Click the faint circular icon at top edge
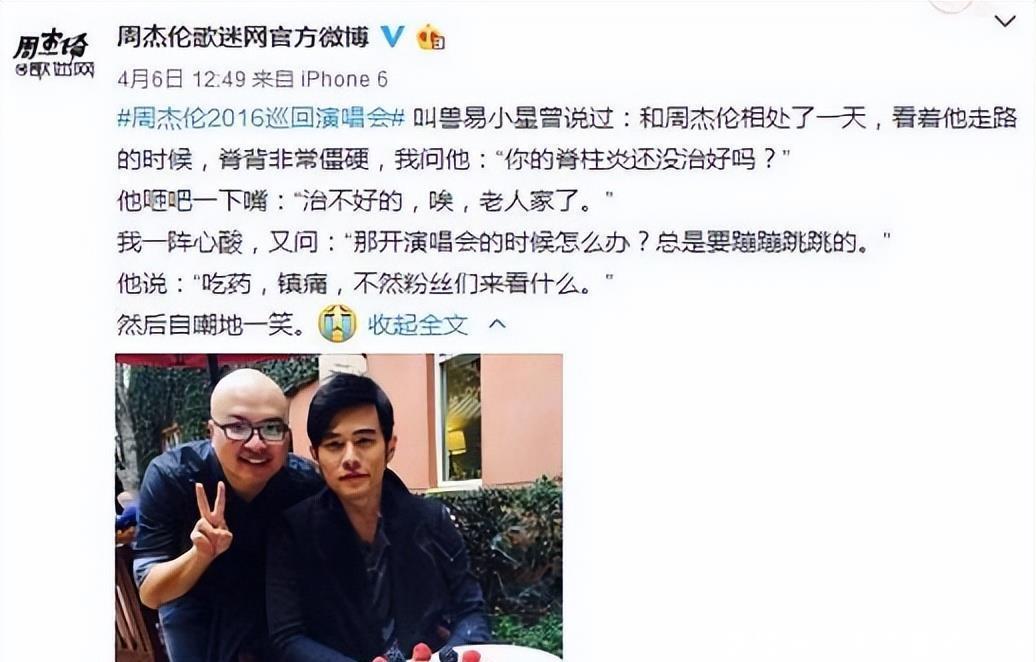 (x=949, y=5)
